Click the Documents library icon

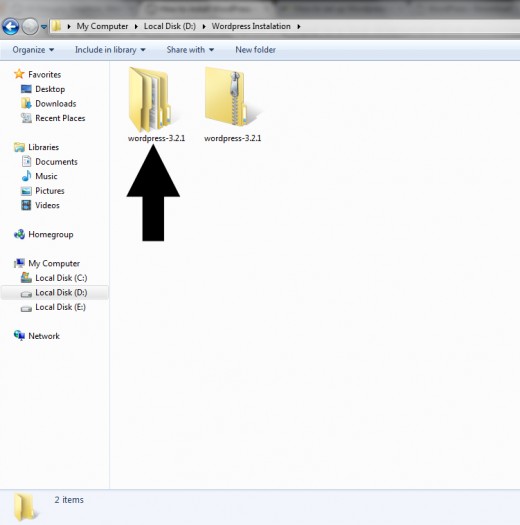pos(26,161)
